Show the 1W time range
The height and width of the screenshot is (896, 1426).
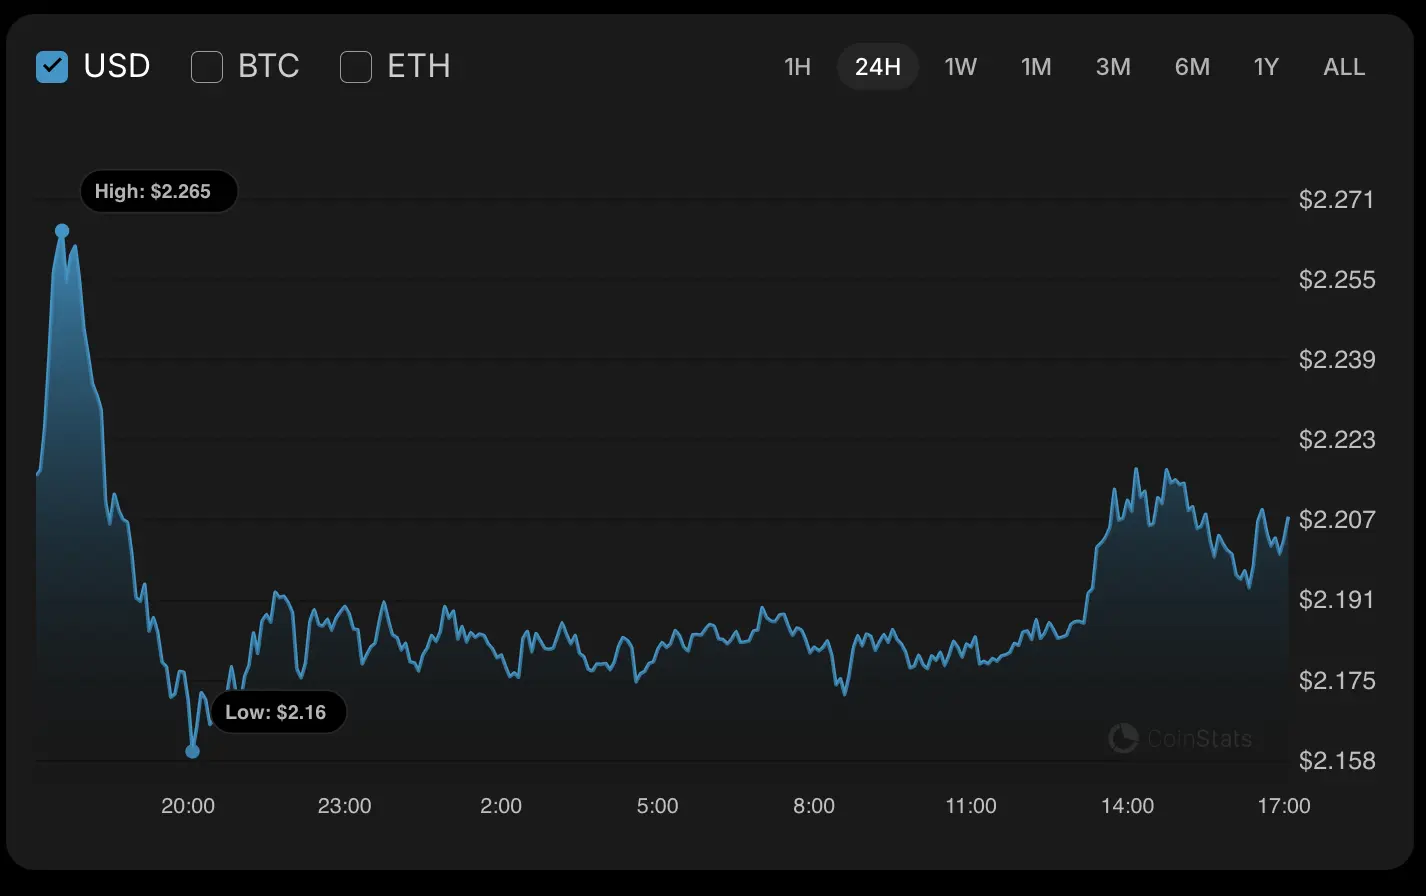point(960,67)
